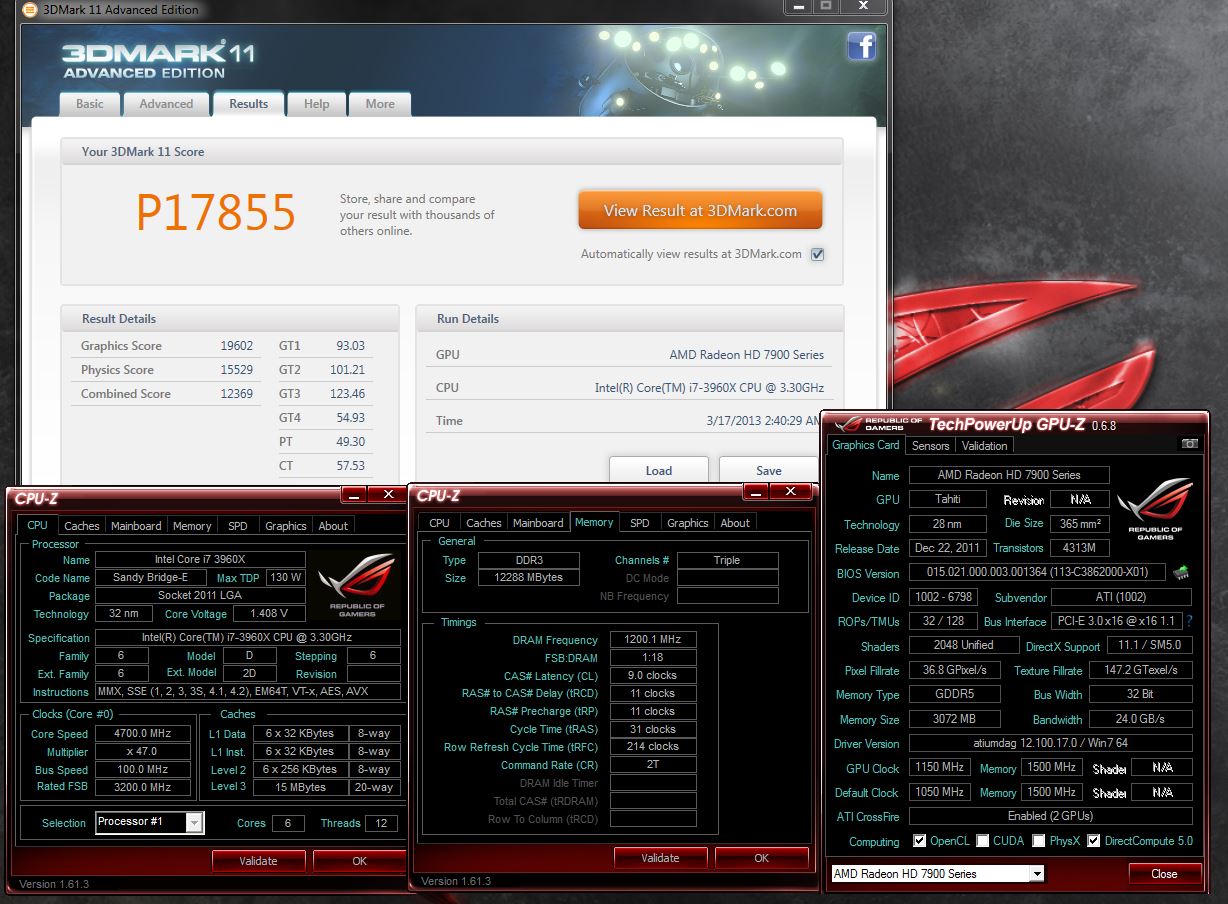
Task: Toggle PhysX checkbox in GPU-Z
Action: pos(1039,841)
